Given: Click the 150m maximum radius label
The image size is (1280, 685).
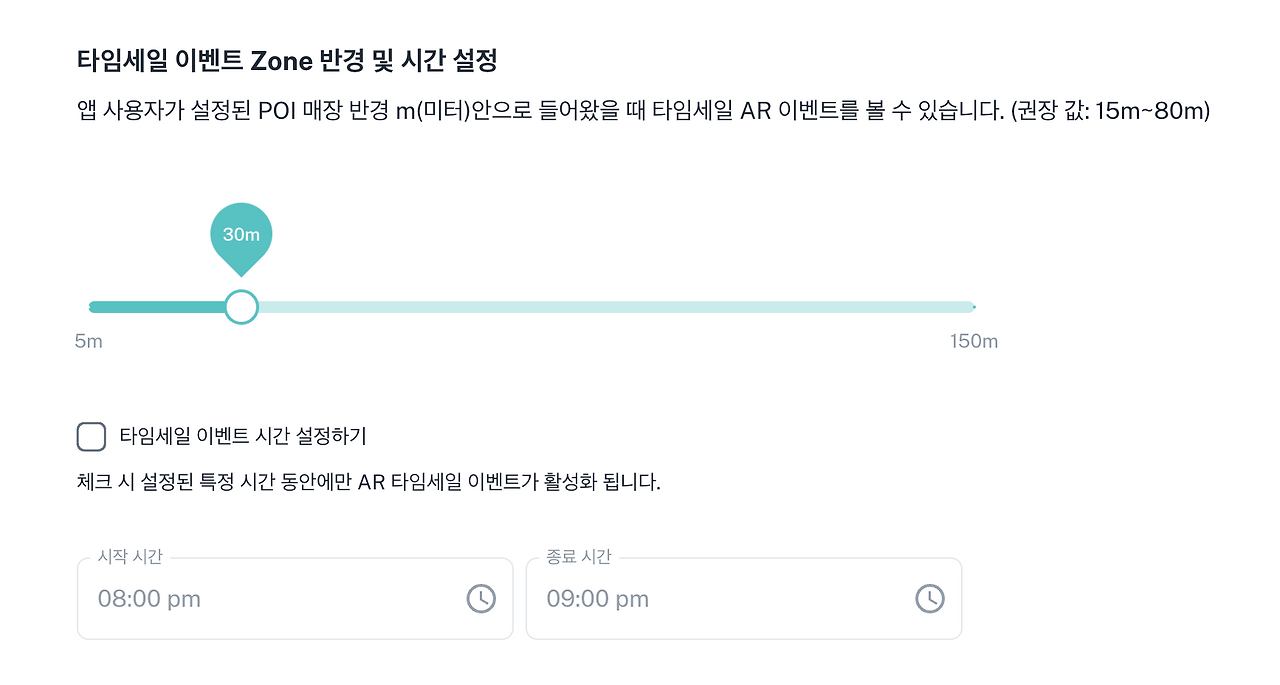Looking at the screenshot, I should point(972,341).
